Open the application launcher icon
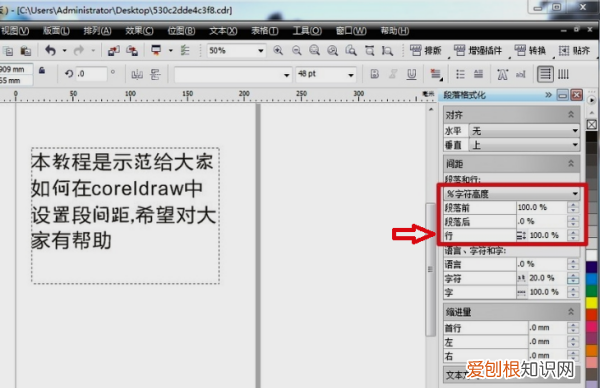Image resolution: width=600 pixels, height=388 pixels. pos(156,50)
